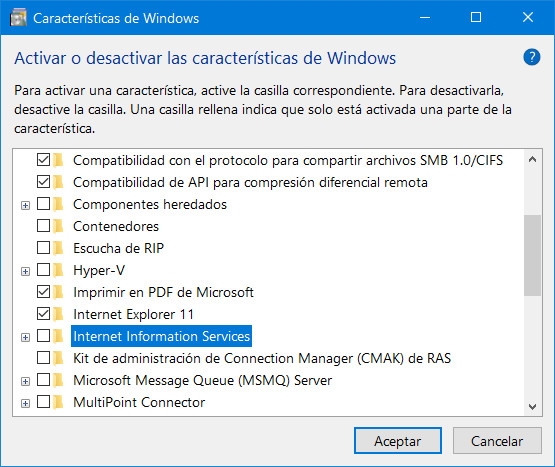
Task: Confirm changes with the Aceptar button
Action: pos(398,441)
